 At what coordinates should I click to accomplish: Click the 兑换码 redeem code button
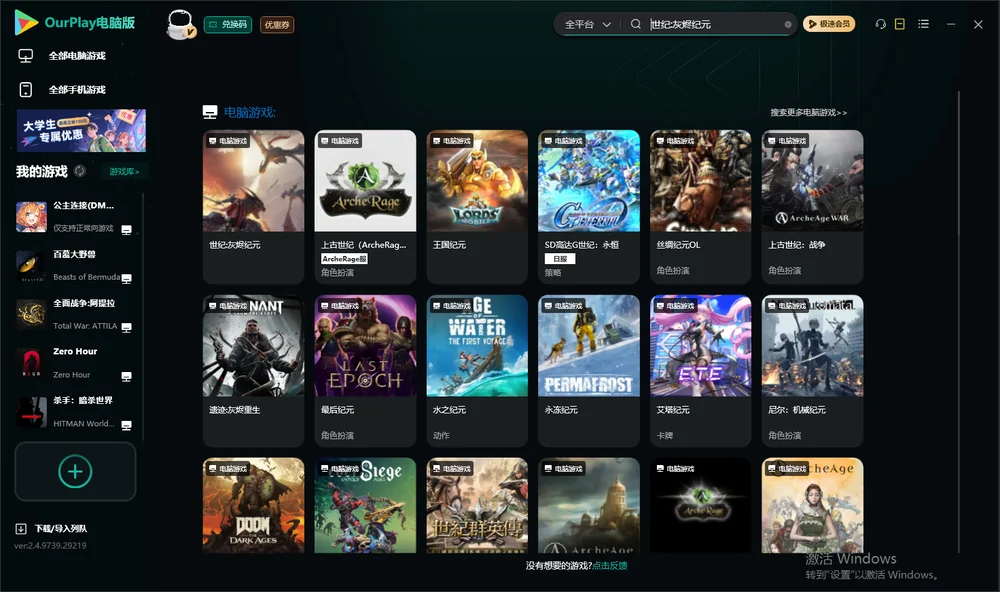(x=228, y=25)
